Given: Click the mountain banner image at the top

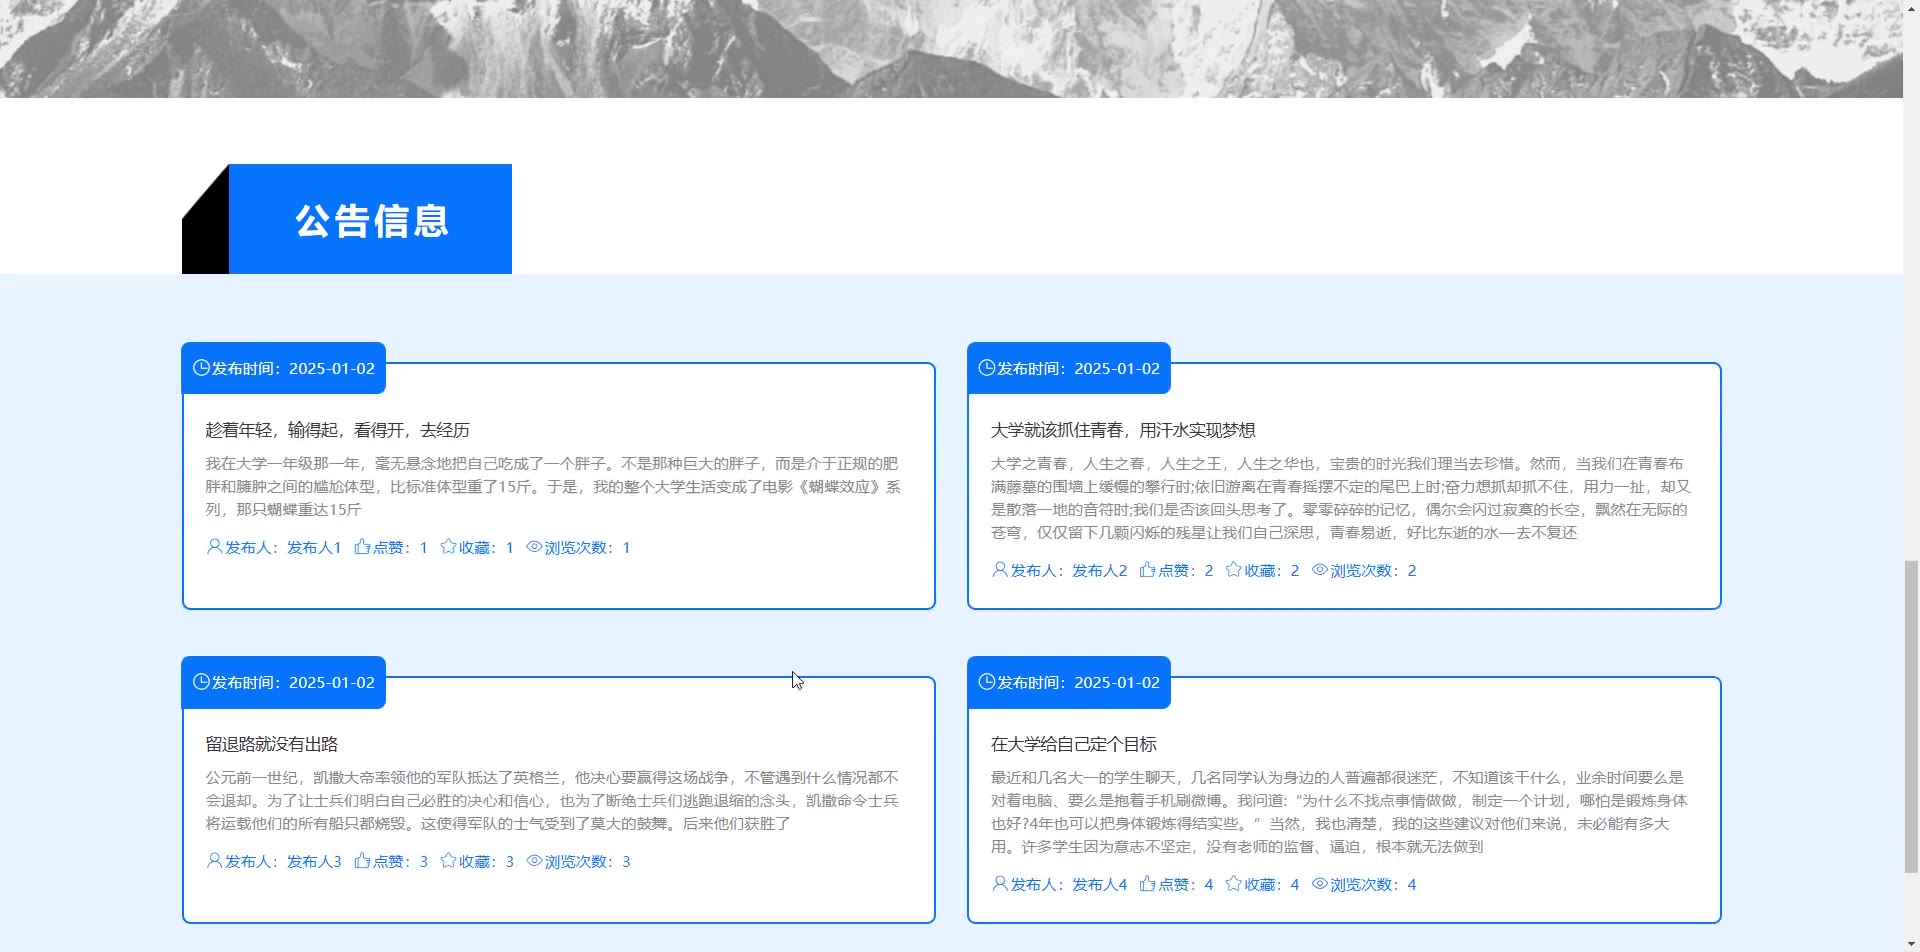Looking at the screenshot, I should [x=950, y=48].
